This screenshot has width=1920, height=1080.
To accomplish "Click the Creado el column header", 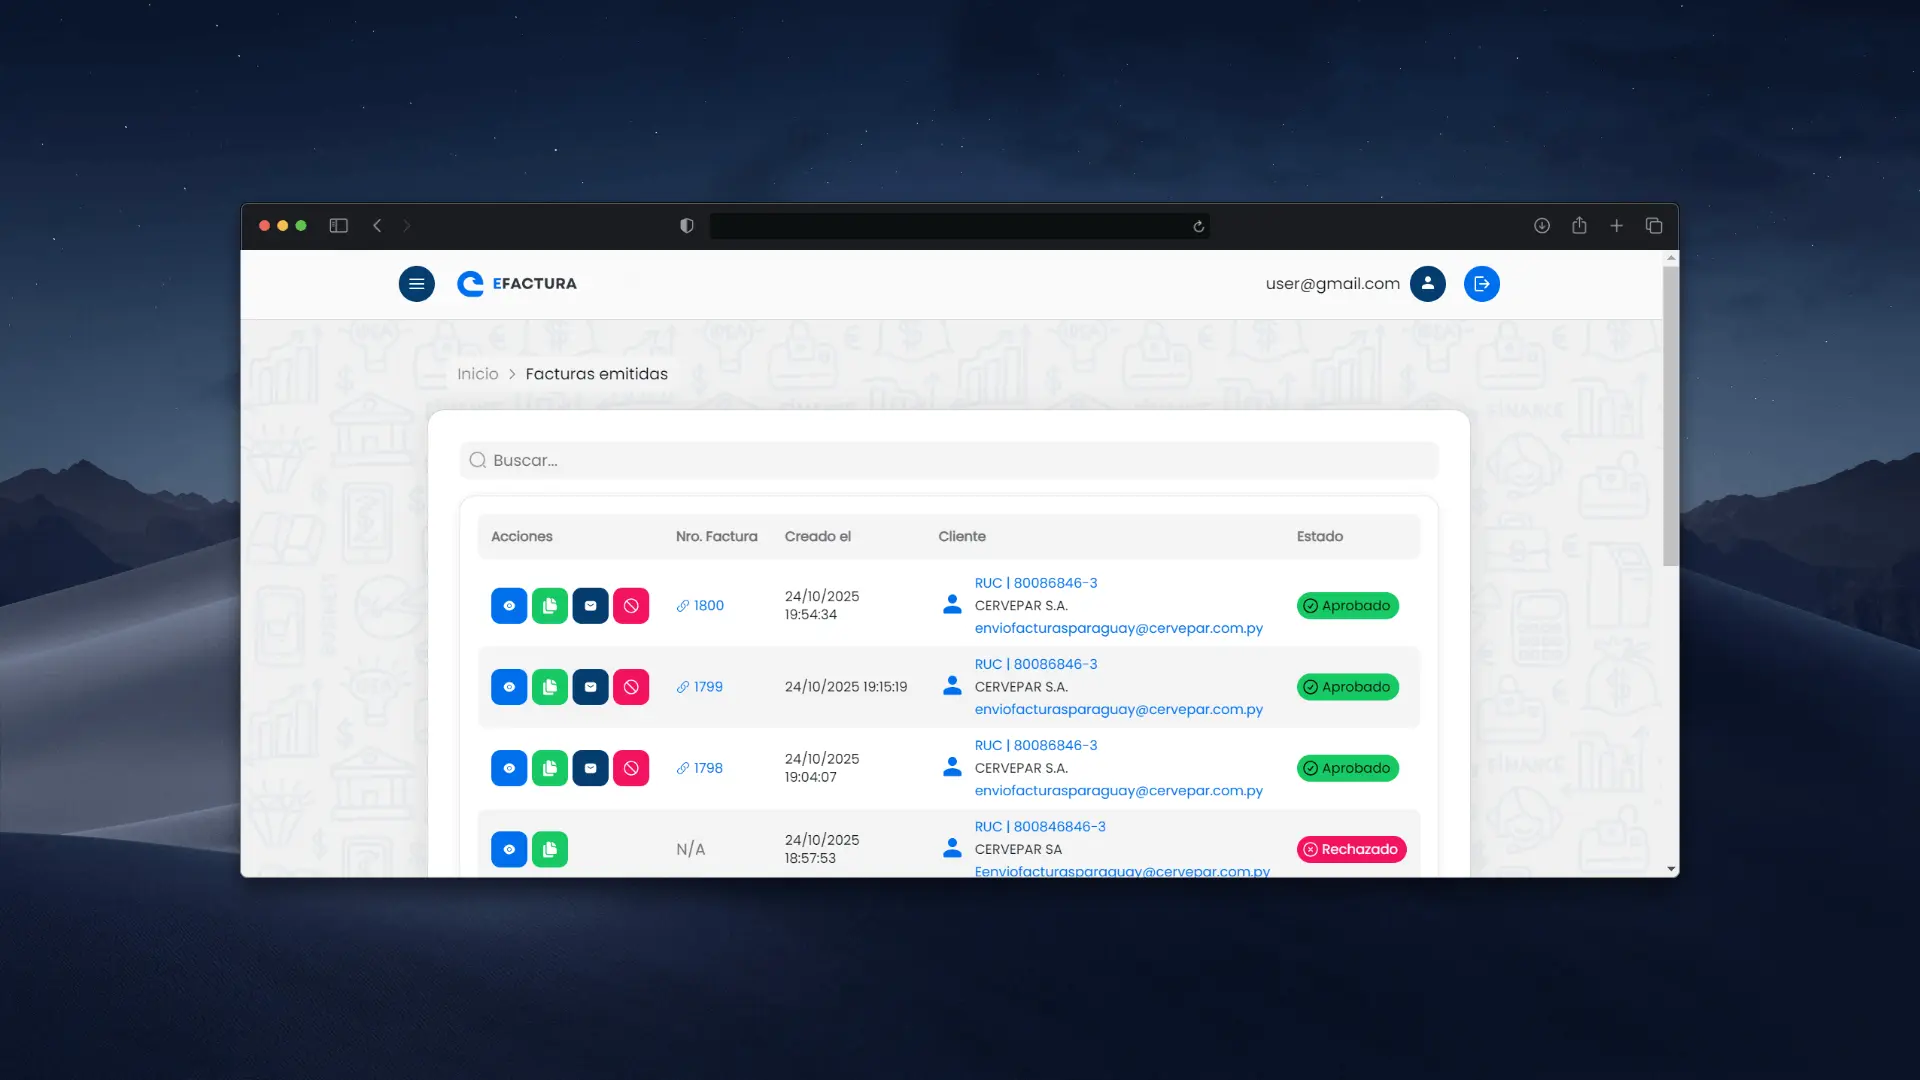I will click(x=817, y=537).
